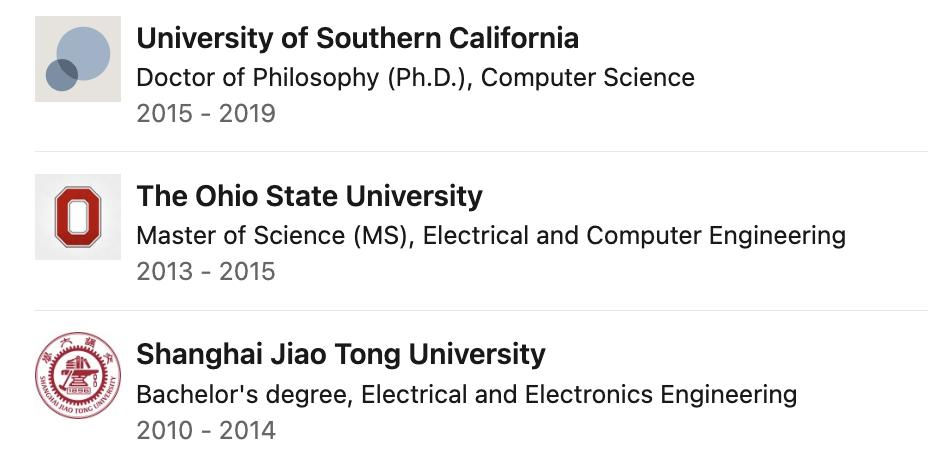Visit The Ohio State University page
The width and height of the screenshot is (928, 460).
tap(310, 196)
